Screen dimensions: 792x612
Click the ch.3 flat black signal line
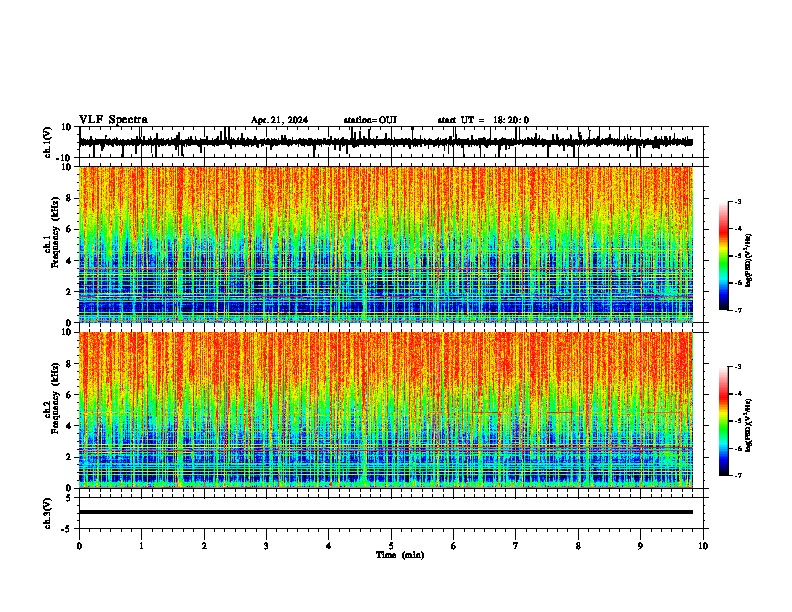click(386, 512)
